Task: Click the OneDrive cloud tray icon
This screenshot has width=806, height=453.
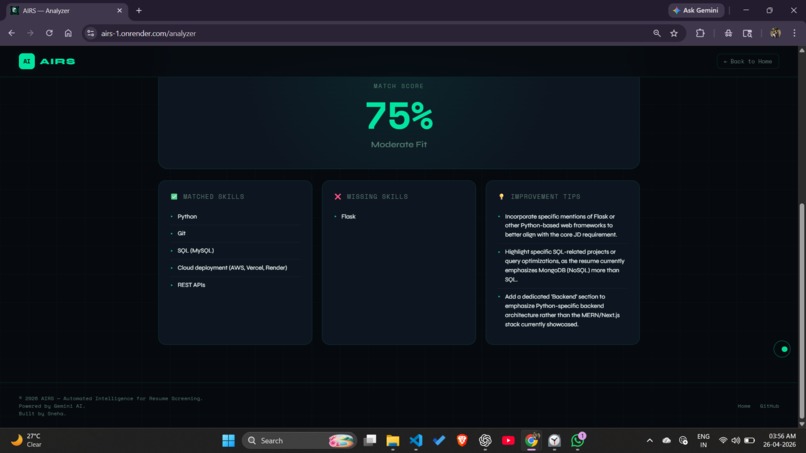Action: (x=667, y=441)
